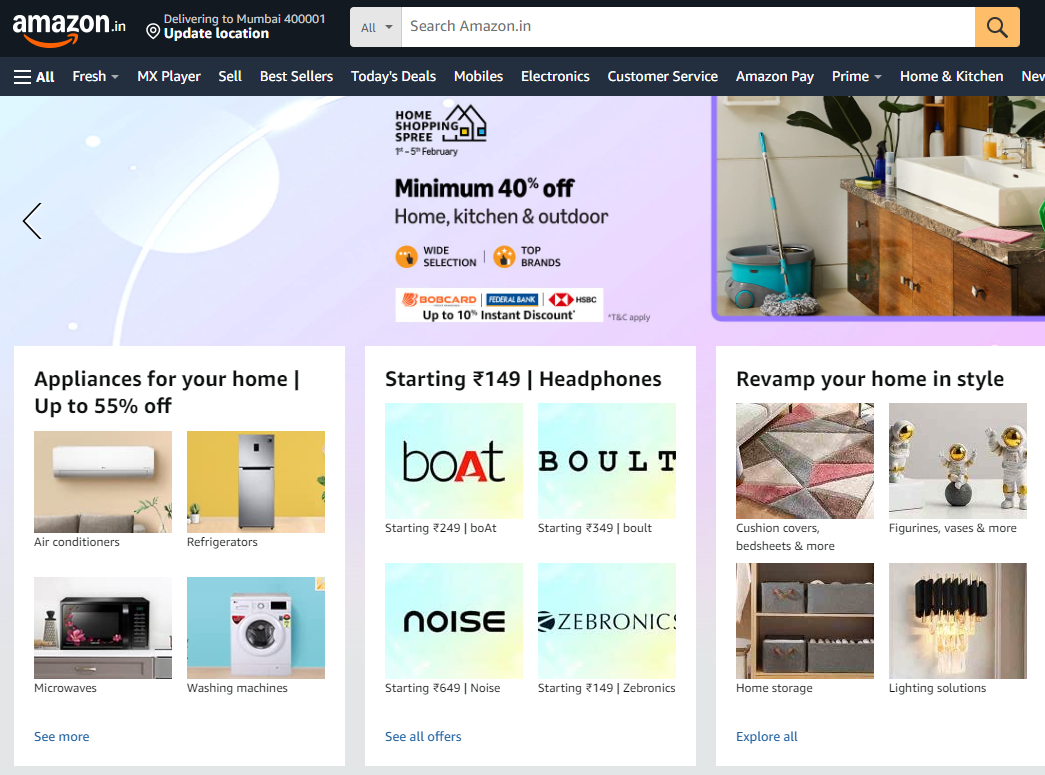
Task: Click the Search Amazon.in input field
Action: pos(688,27)
